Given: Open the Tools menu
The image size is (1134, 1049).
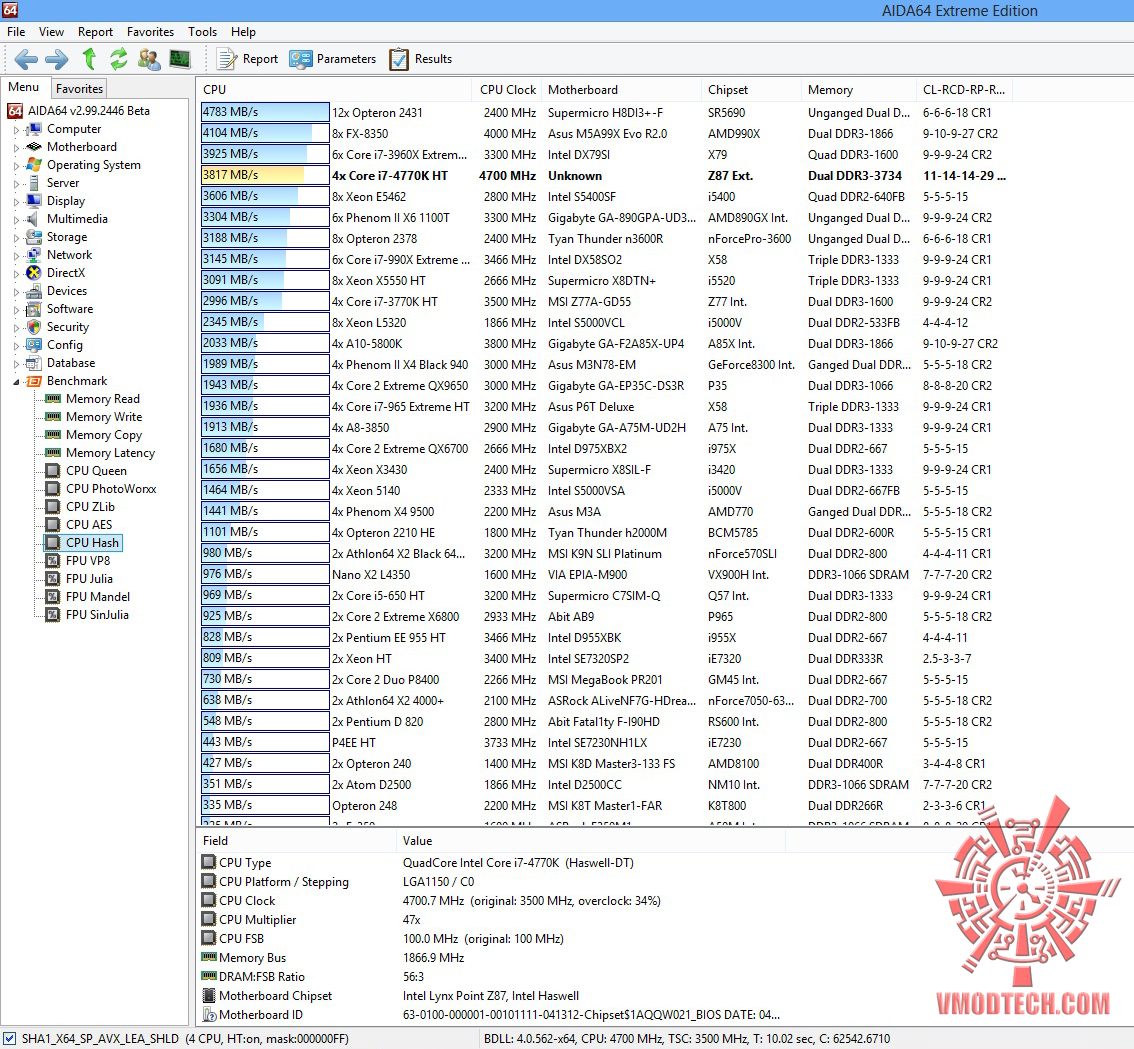Looking at the screenshot, I should click(202, 32).
